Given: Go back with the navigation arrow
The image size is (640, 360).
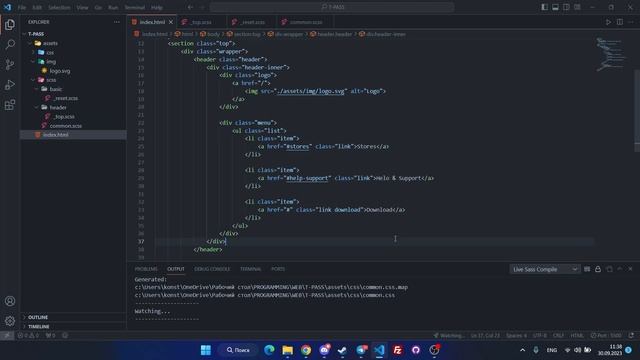Looking at the screenshot, I should (191, 7).
